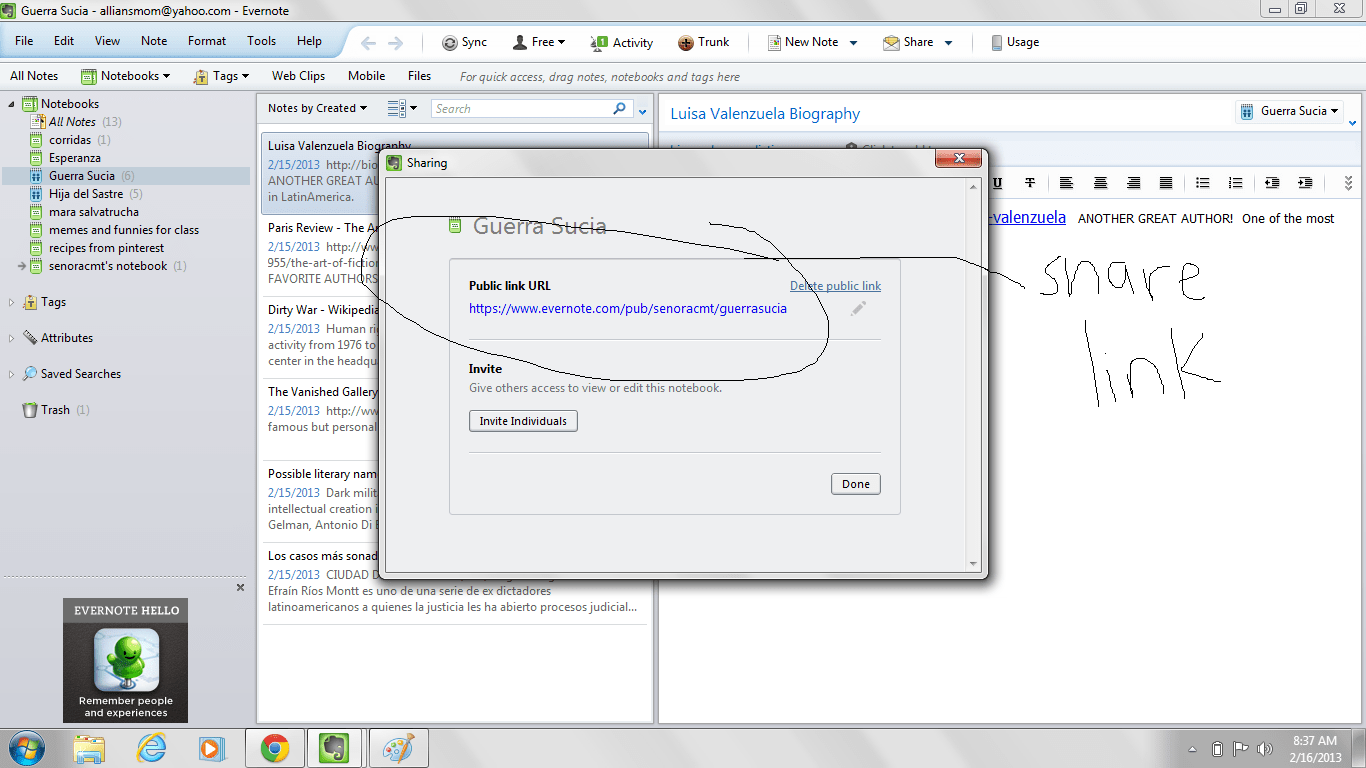Open Paint from the taskbar
This screenshot has width=1366, height=768.
pyautogui.click(x=399, y=748)
